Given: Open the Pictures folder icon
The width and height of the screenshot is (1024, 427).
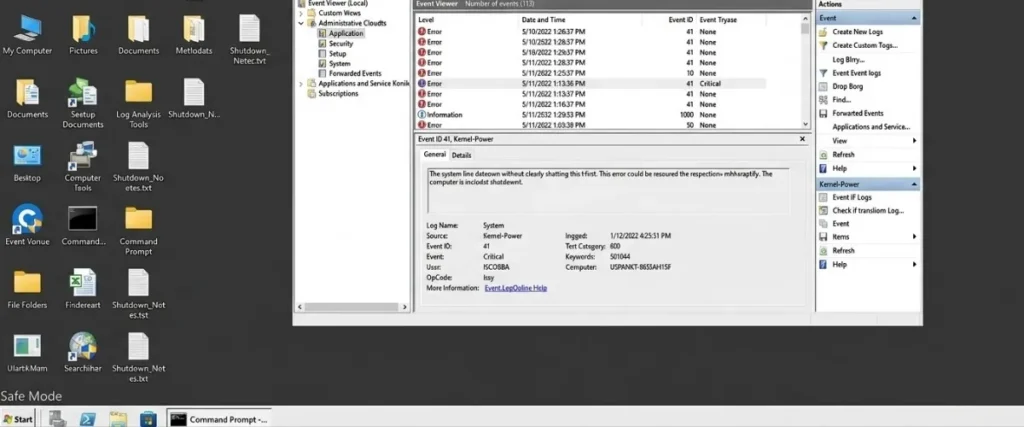Looking at the screenshot, I should pos(83,35).
